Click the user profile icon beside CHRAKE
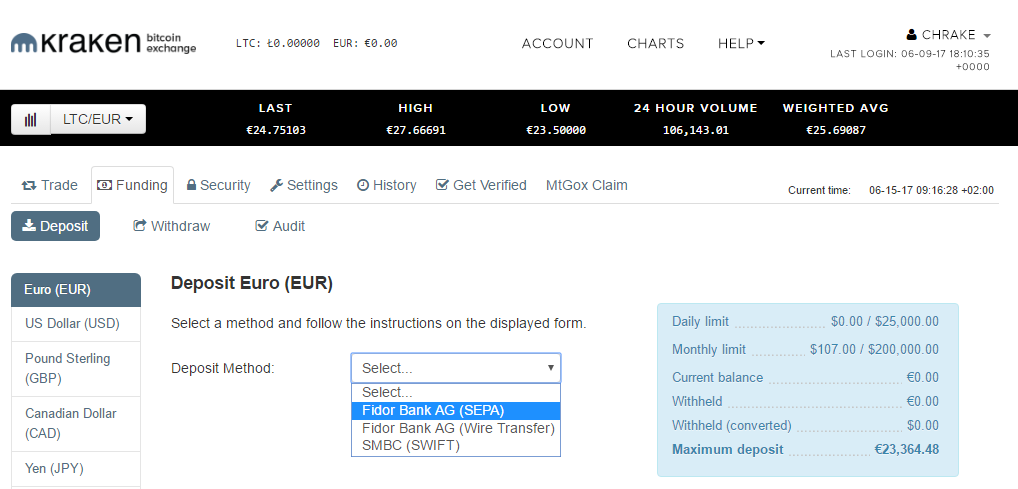The image size is (1018, 489). coord(912,34)
